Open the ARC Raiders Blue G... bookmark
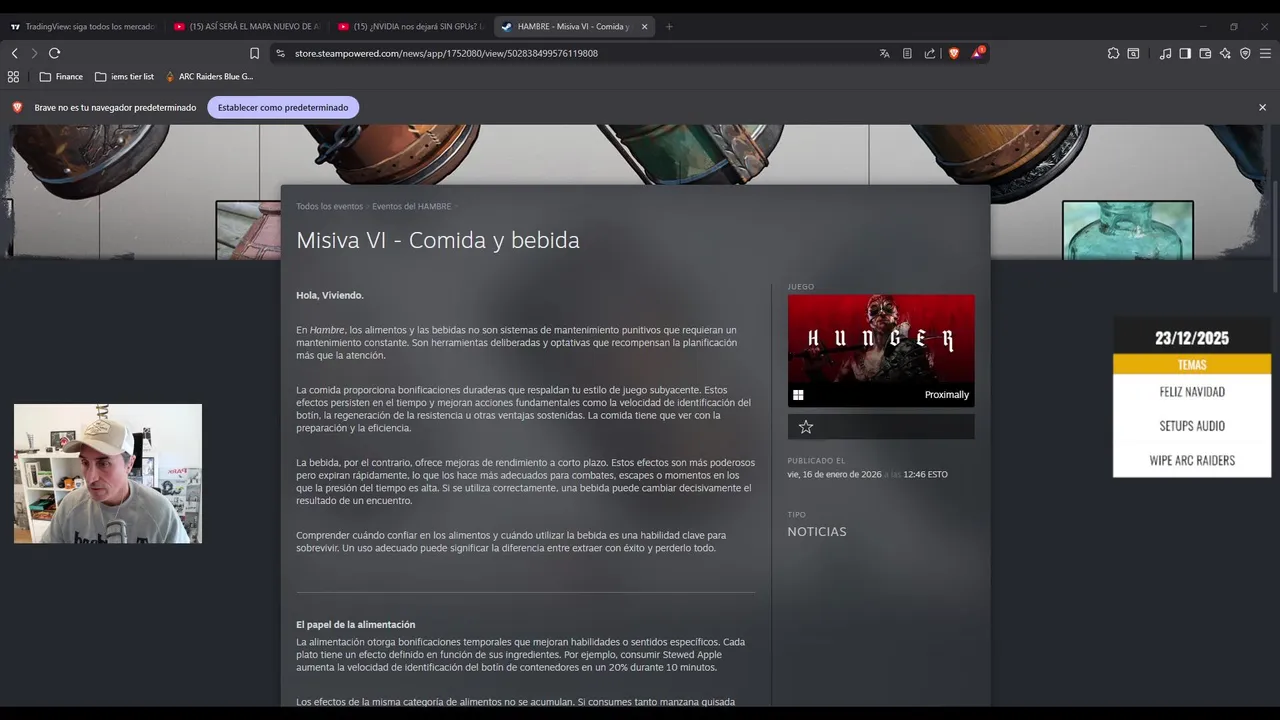Screen dimensions: 1280x720 (208, 76)
